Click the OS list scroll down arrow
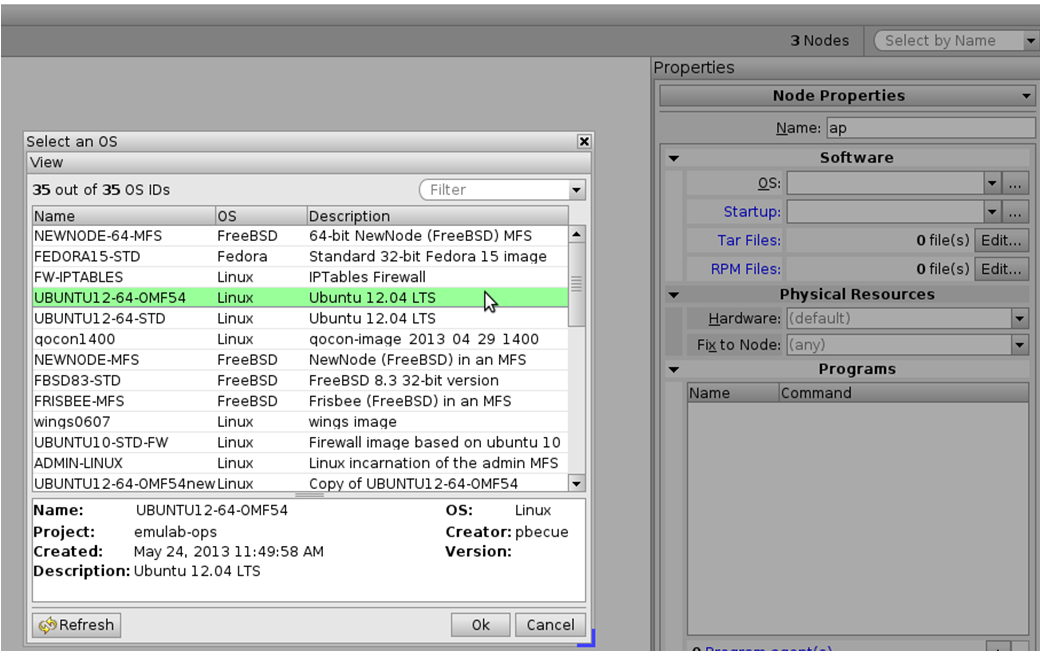The width and height of the screenshot is (1041, 652). [576, 483]
